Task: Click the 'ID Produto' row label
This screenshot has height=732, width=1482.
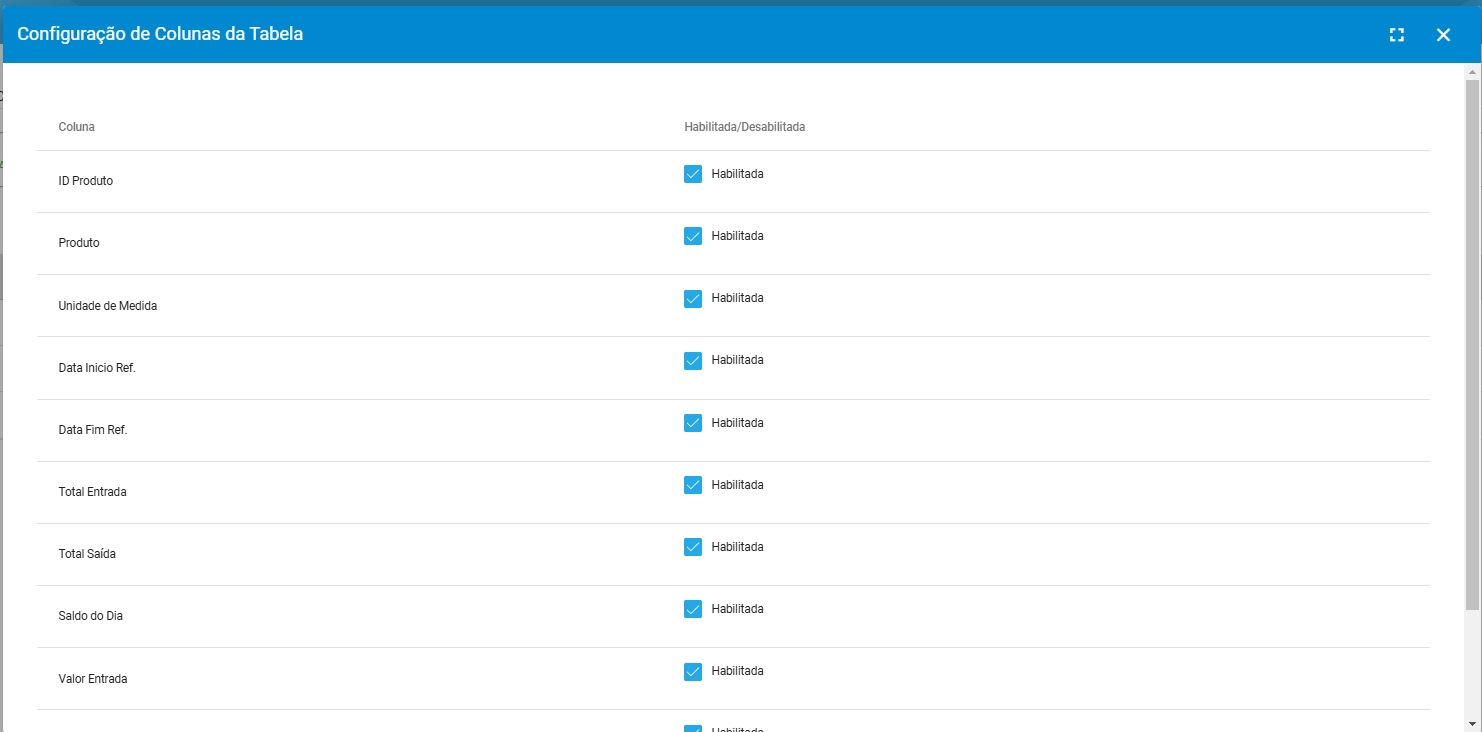Action: tap(86, 181)
